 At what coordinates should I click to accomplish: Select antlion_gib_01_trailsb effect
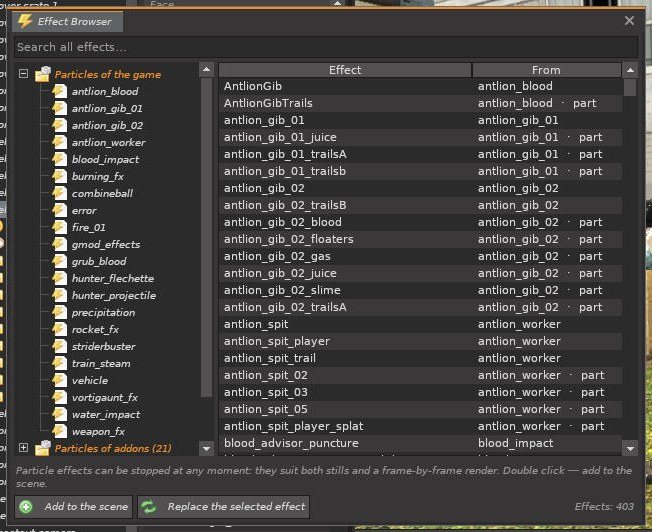[420, 171]
